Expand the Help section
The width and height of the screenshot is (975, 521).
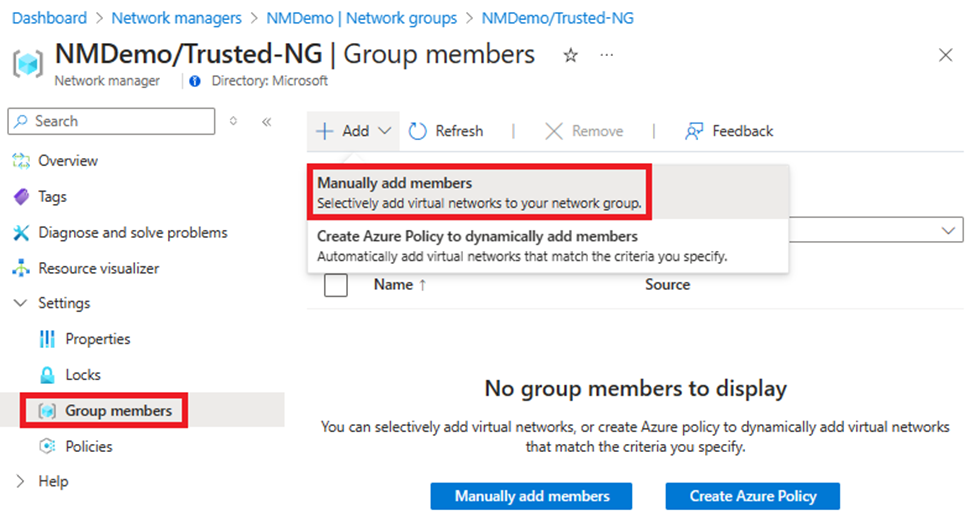pos(21,481)
